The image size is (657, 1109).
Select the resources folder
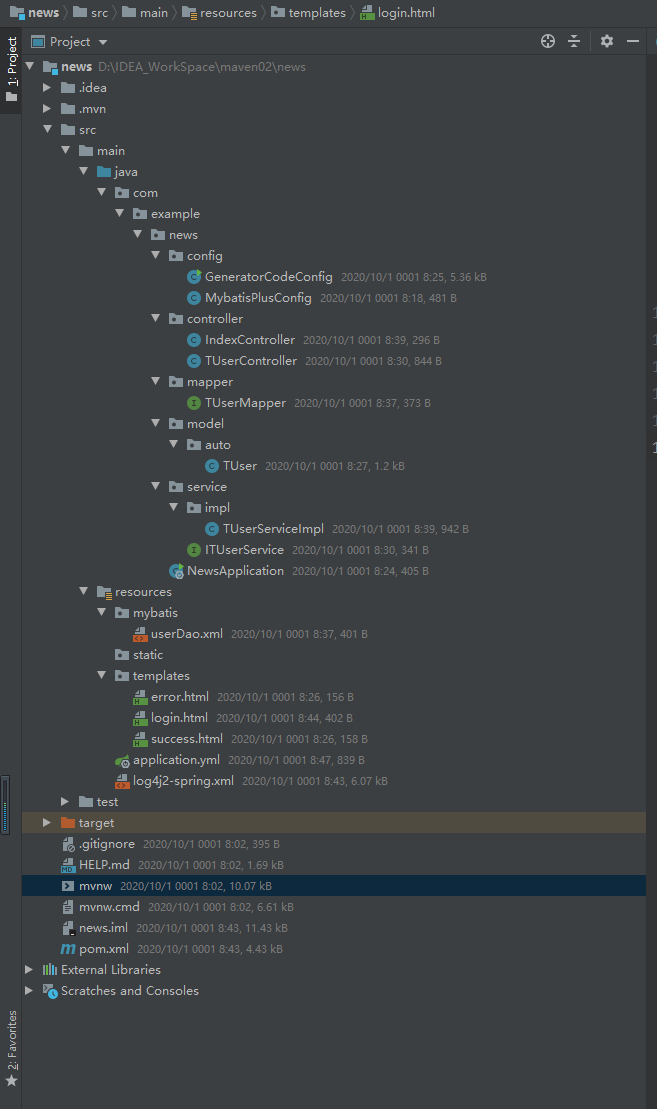point(143,591)
